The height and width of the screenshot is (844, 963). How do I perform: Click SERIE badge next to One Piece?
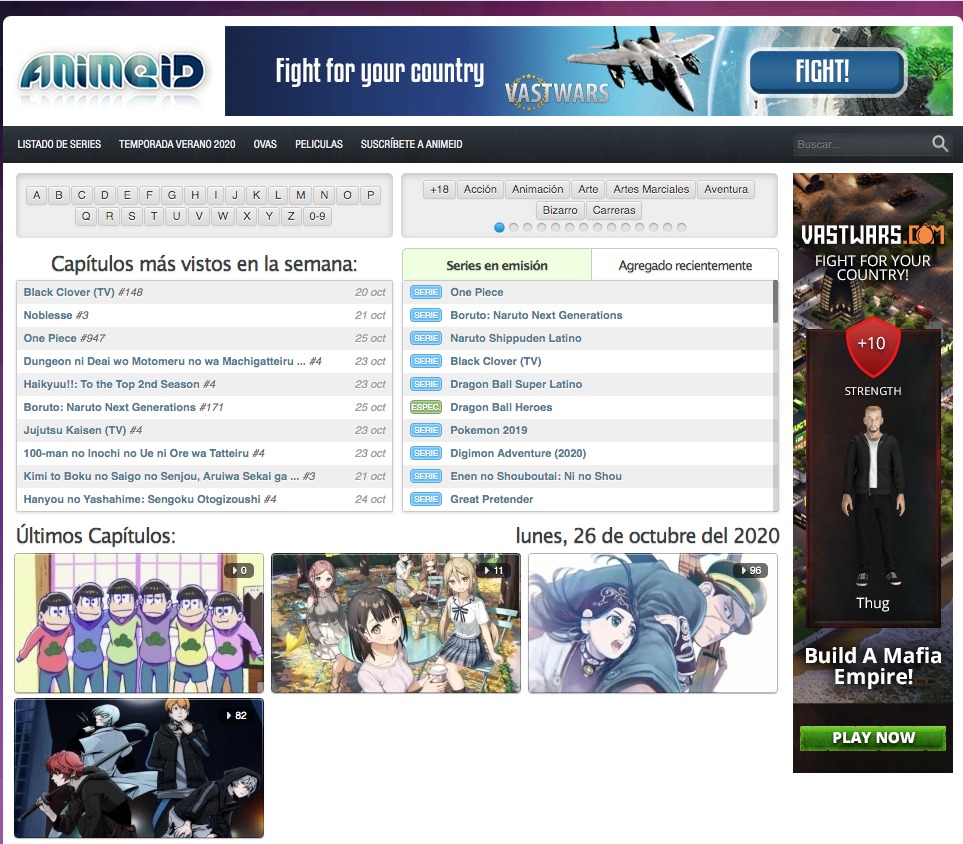click(x=426, y=292)
